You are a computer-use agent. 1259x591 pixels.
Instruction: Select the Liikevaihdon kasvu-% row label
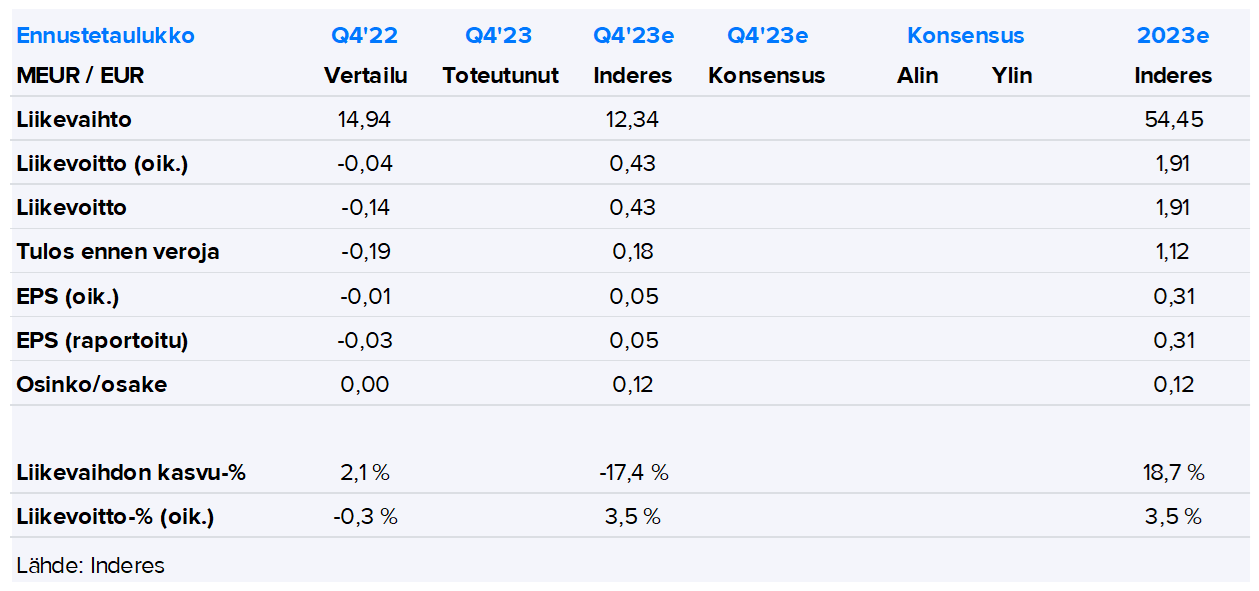click(131, 473)
